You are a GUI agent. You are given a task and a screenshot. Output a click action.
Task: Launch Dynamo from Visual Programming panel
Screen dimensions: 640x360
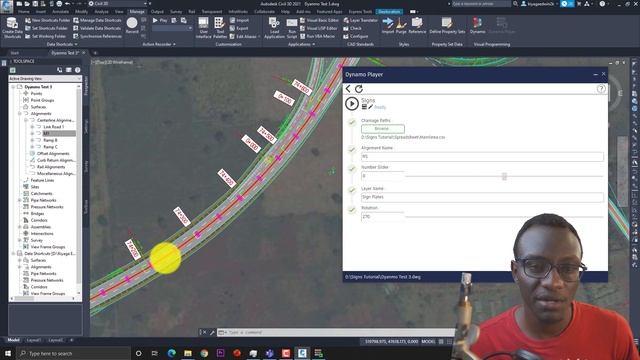(x=477, y=26)
